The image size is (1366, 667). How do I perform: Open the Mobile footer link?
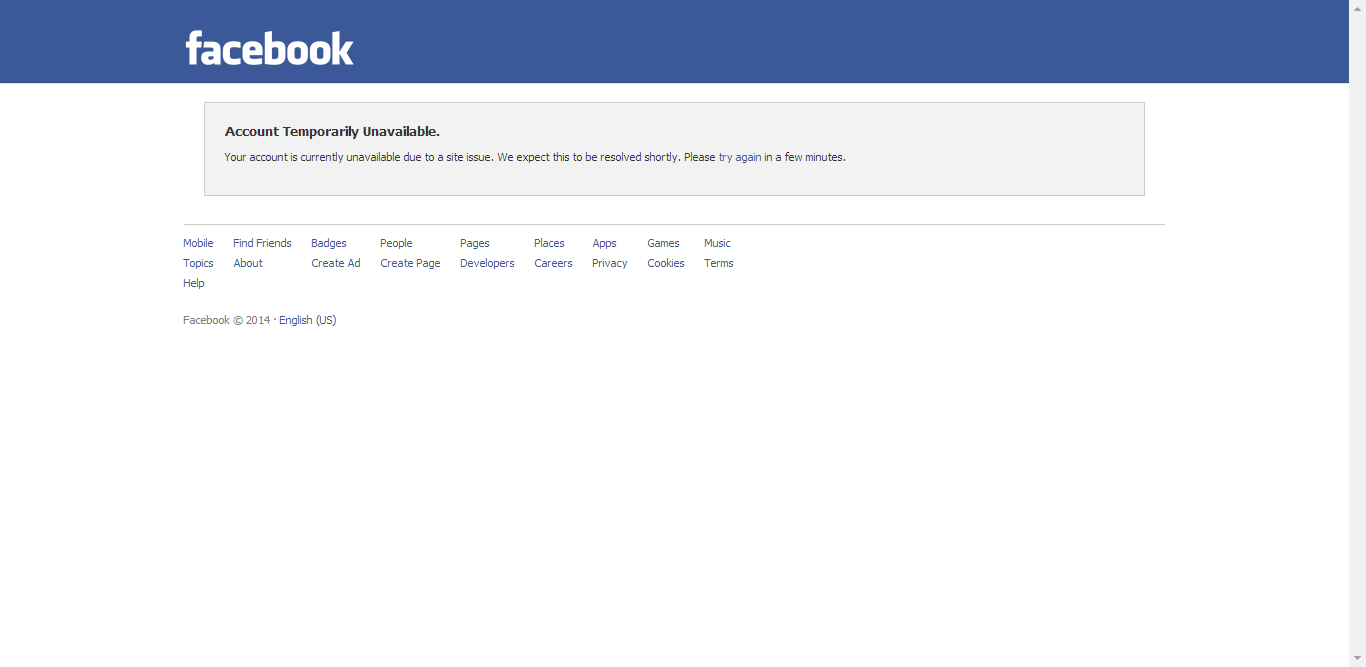click(198, 243)
